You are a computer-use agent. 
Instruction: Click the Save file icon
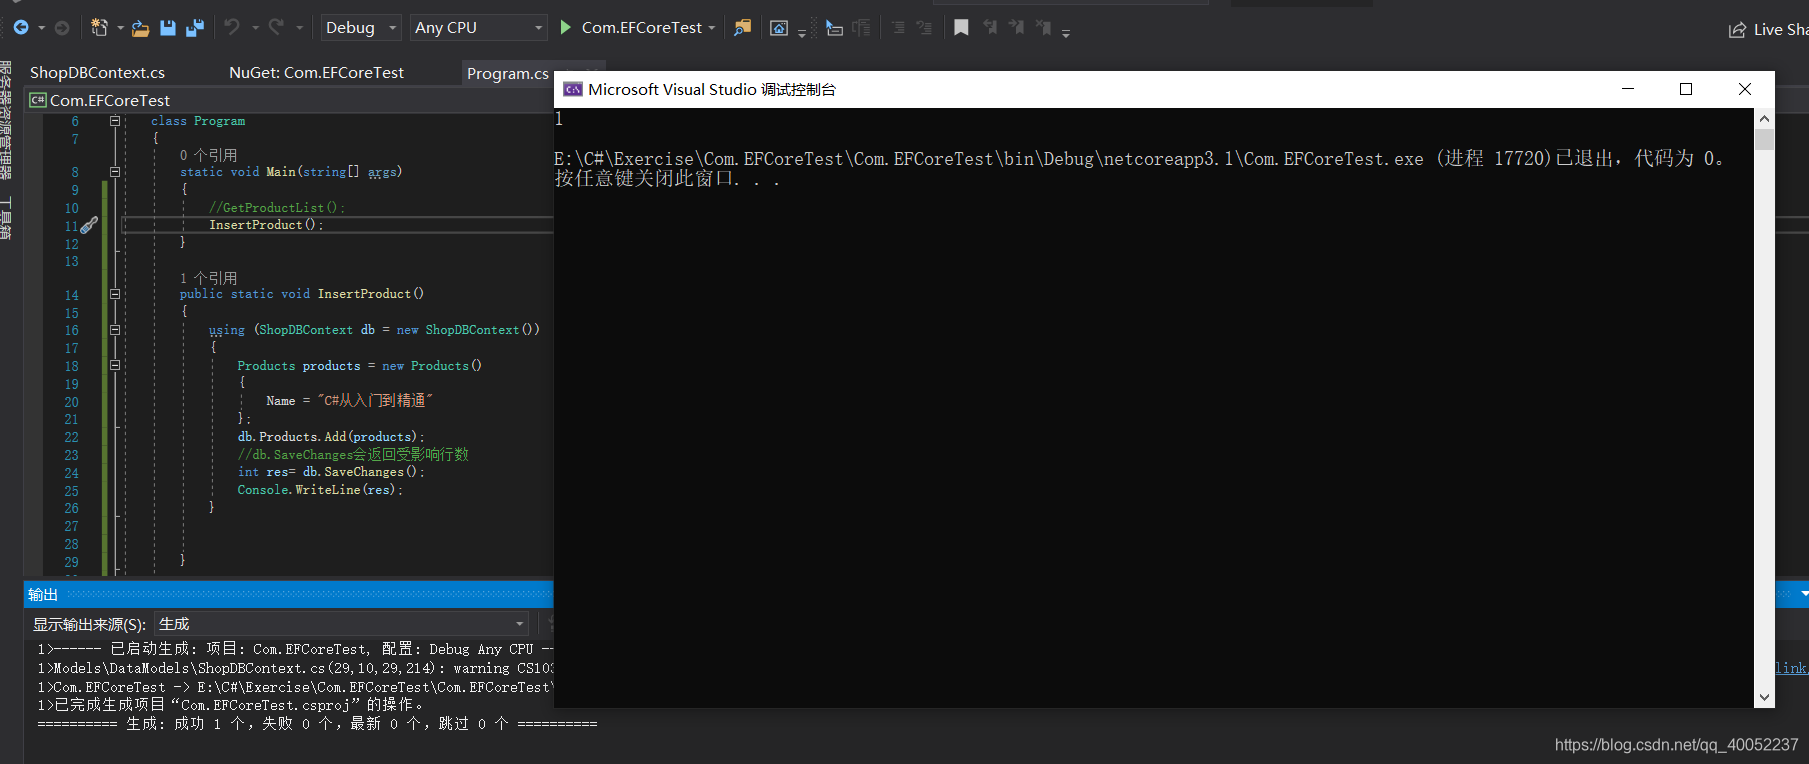tap(168, 28)
